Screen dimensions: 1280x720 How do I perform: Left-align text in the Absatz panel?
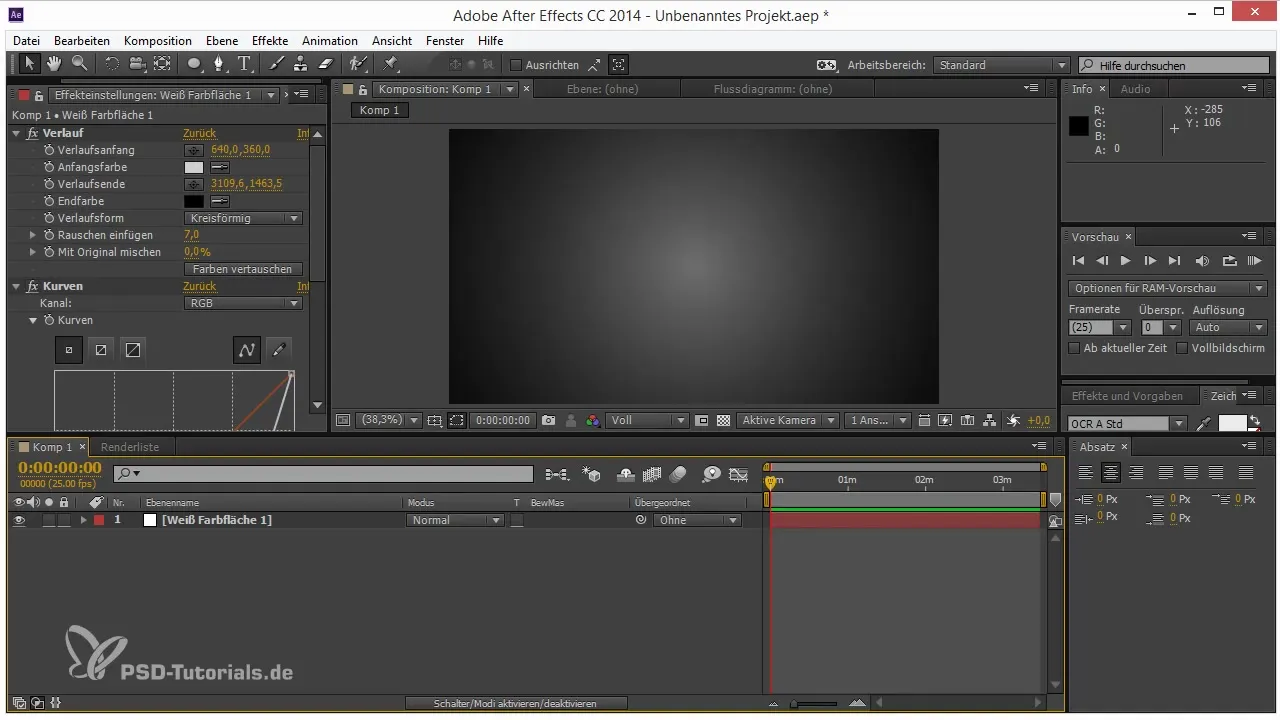(x=1085, y=473)
